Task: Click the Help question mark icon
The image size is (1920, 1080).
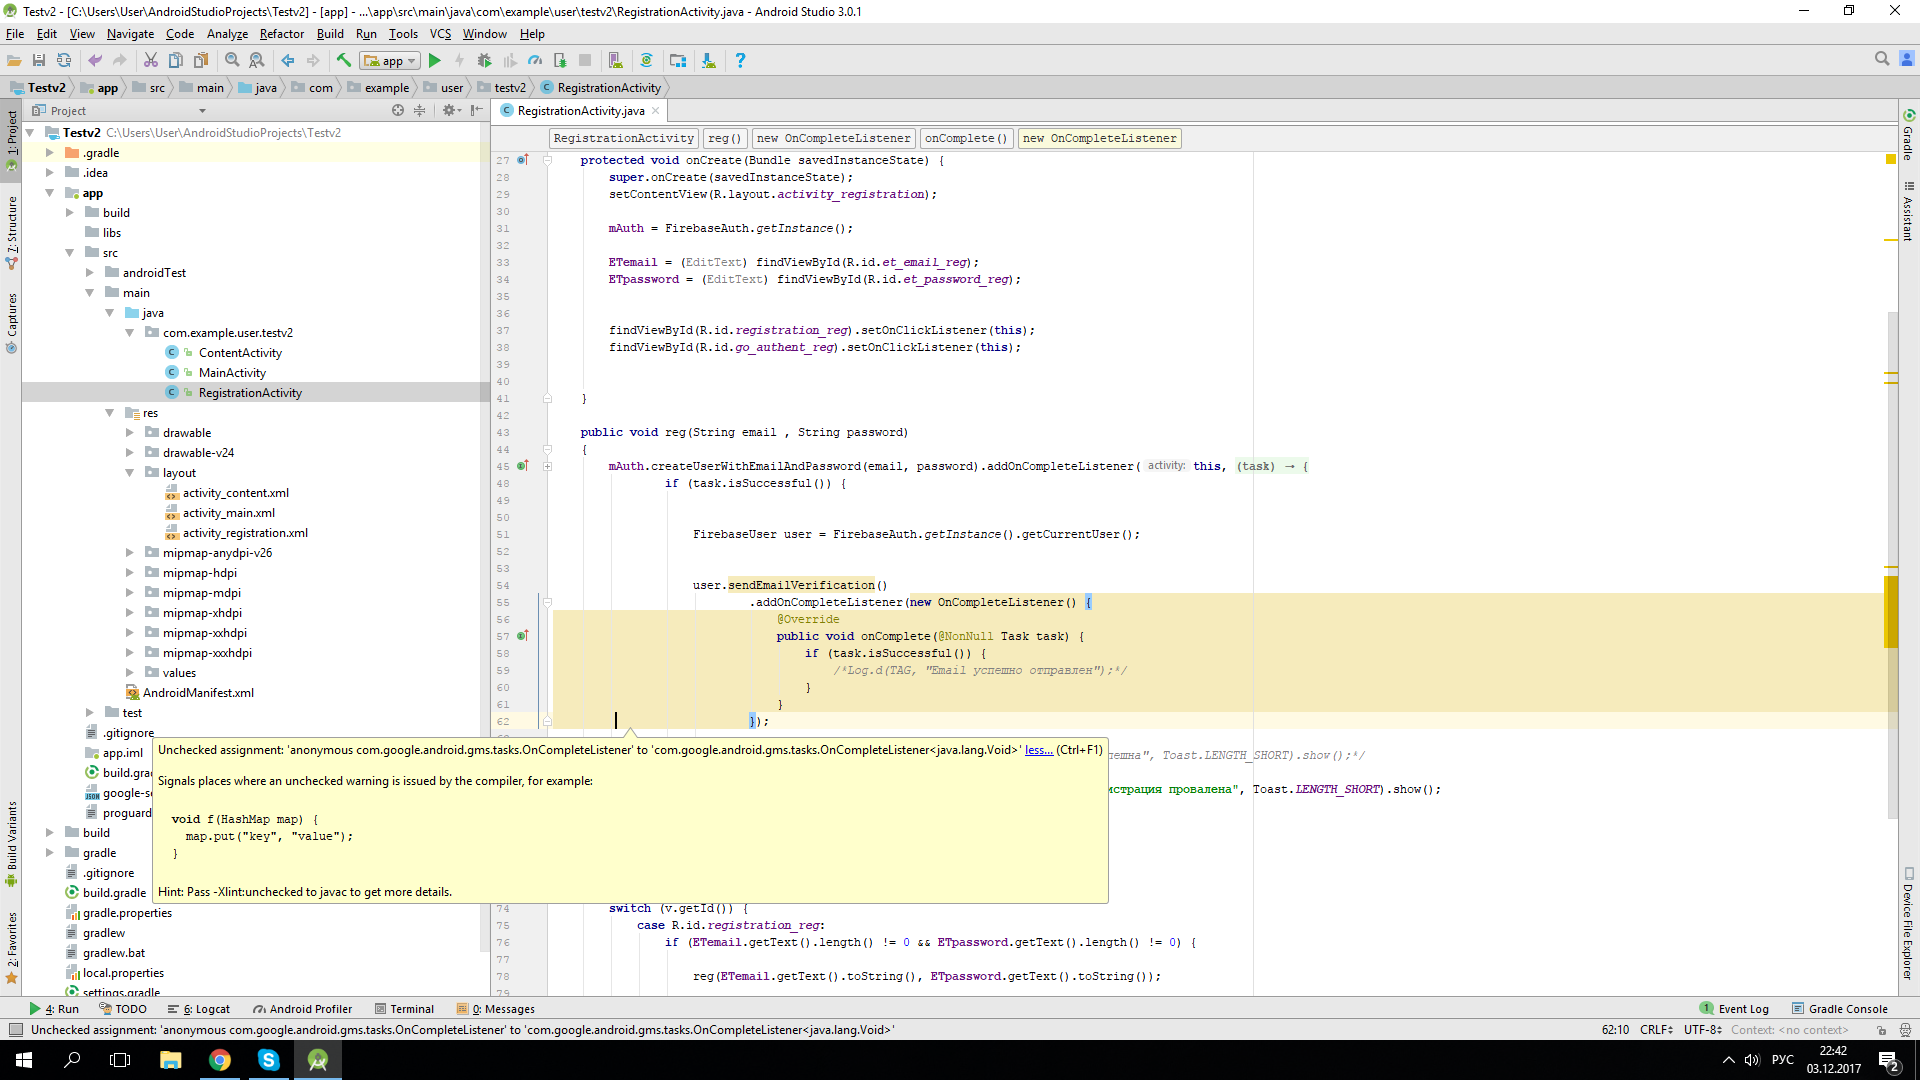Action: coord(740,61)
